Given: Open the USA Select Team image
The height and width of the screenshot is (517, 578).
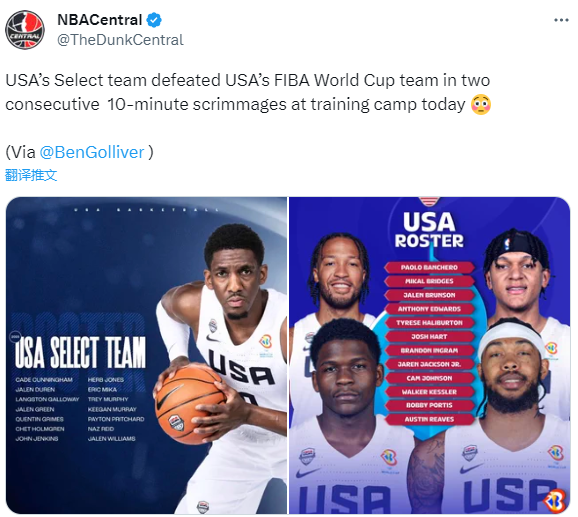Looking at the screenshot, I should (x=146, y=355).
